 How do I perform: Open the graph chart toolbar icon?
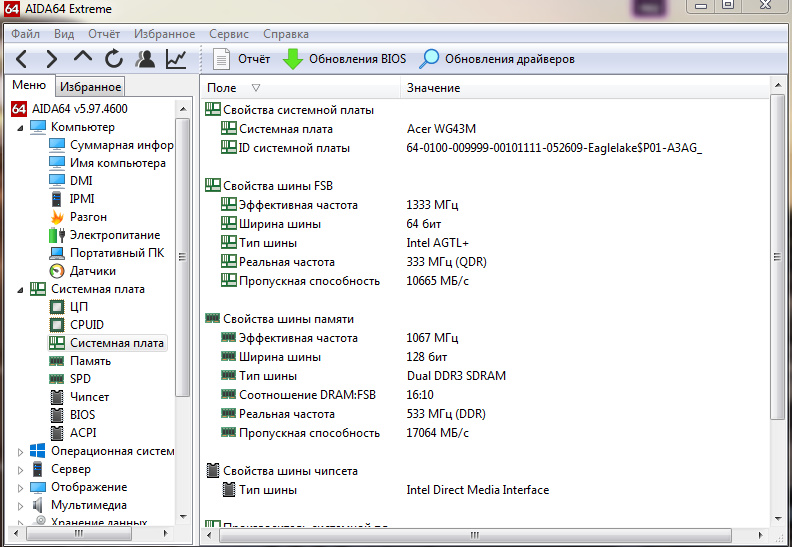pyautogui.click(x=176, y=59)
